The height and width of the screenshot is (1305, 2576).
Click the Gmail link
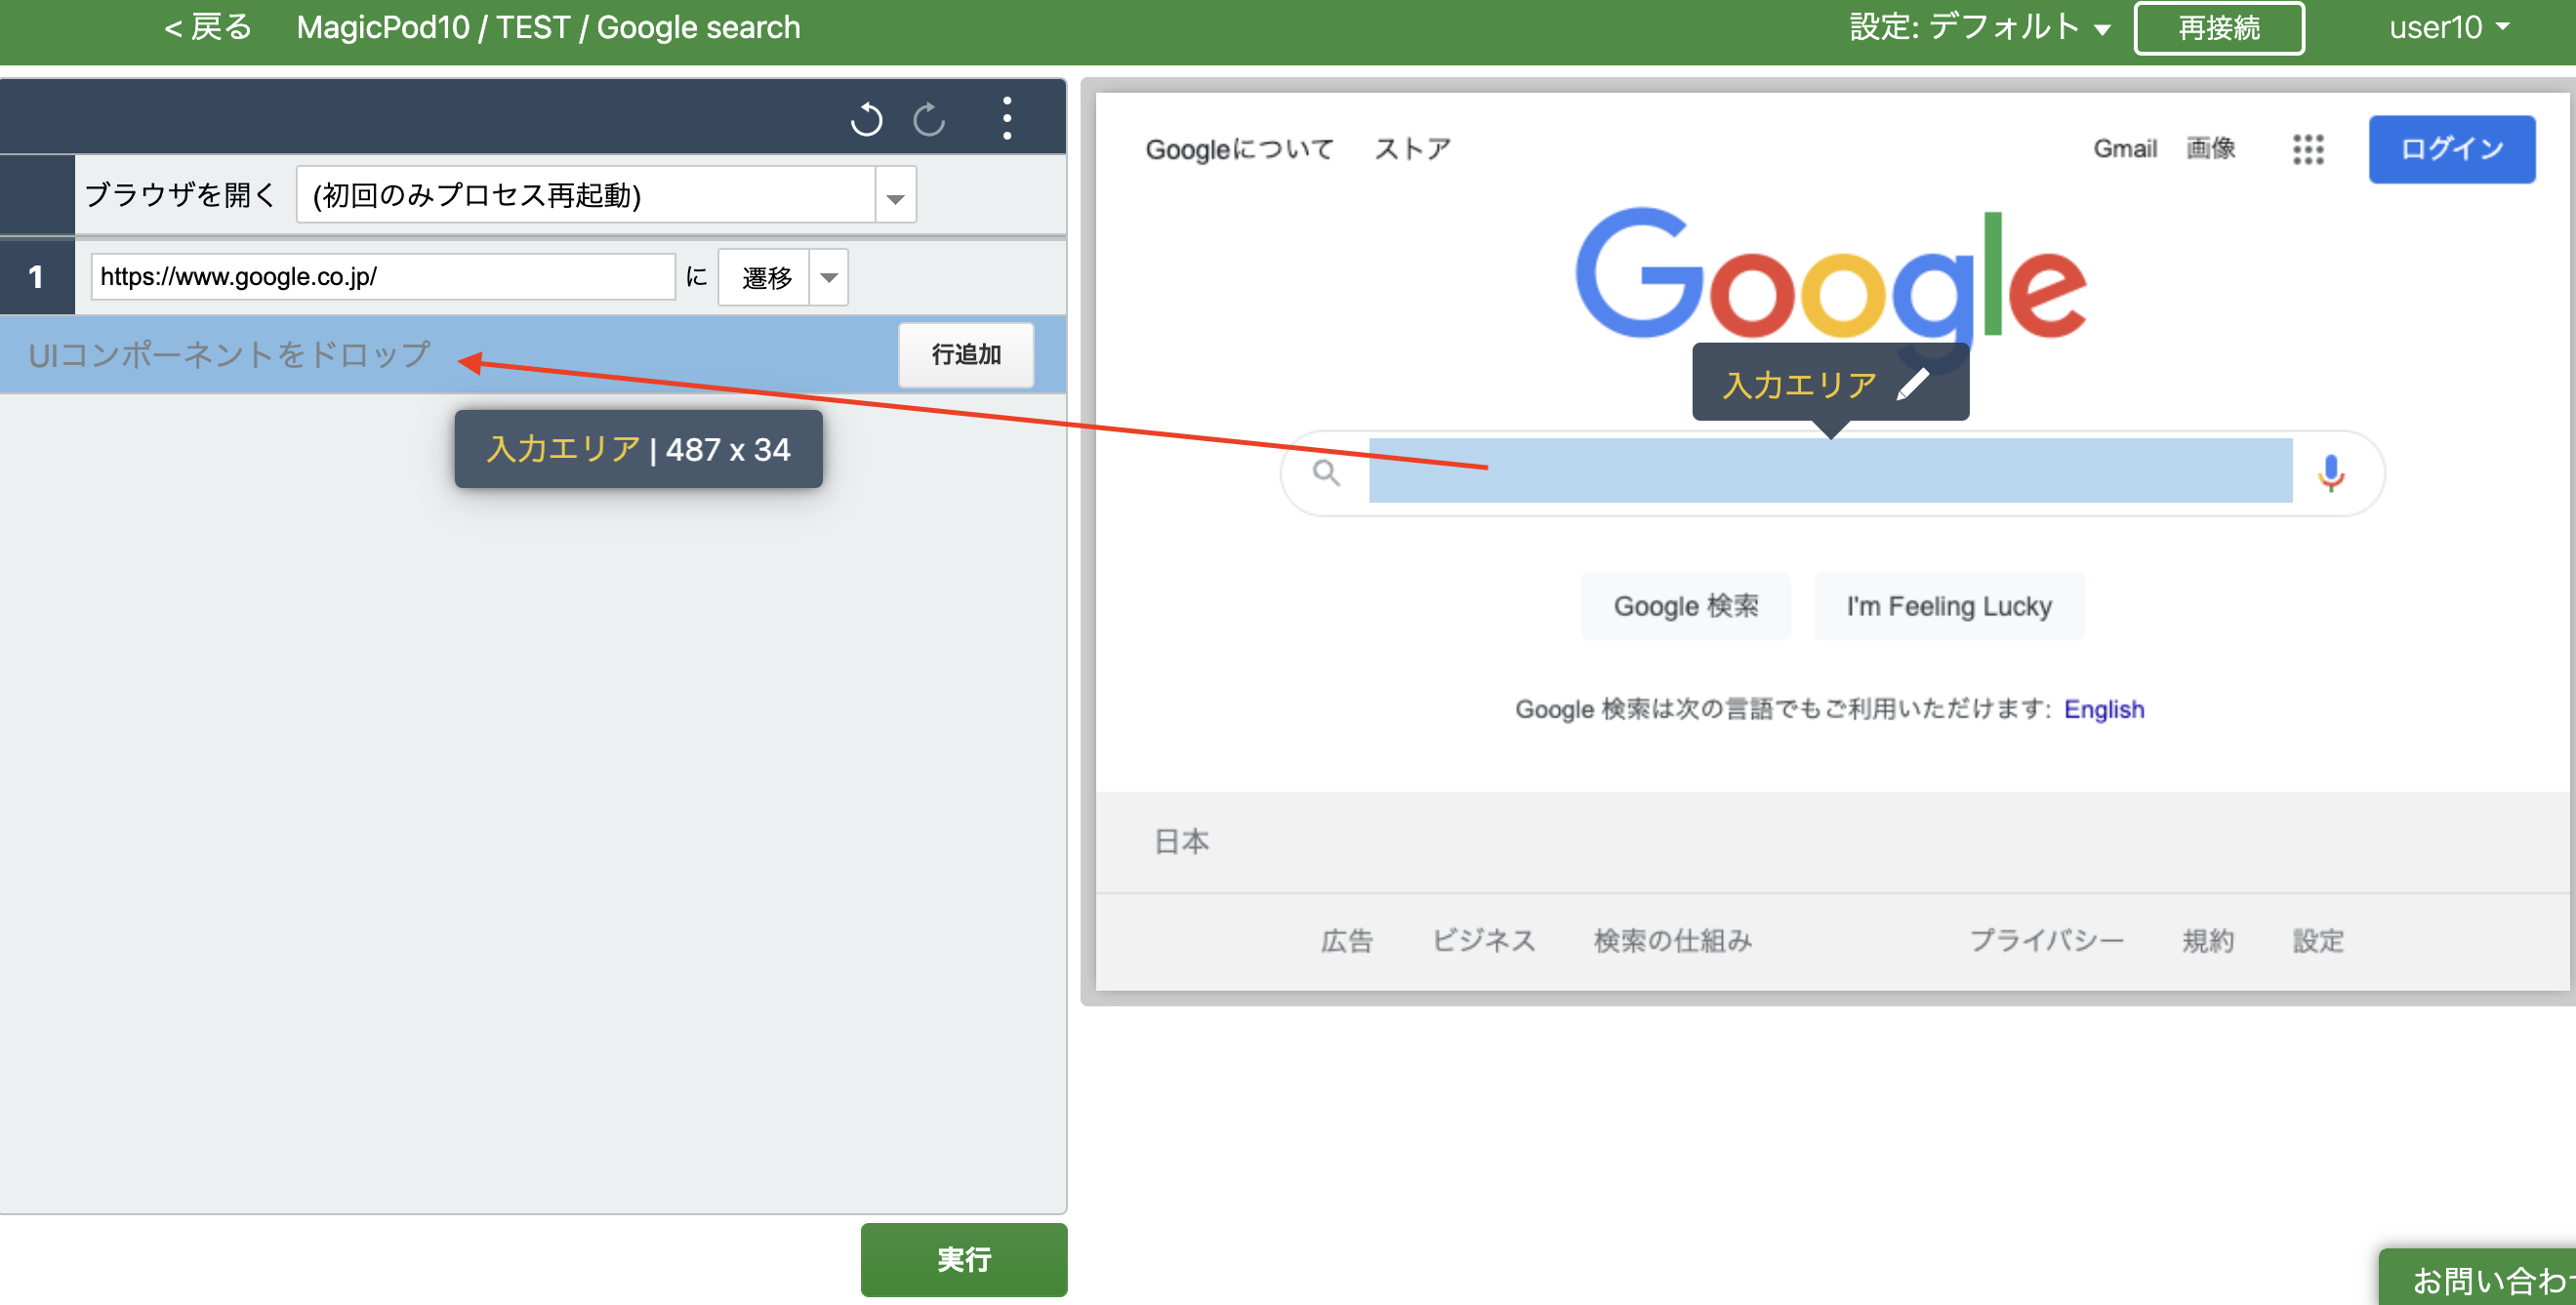(2125, 149)
